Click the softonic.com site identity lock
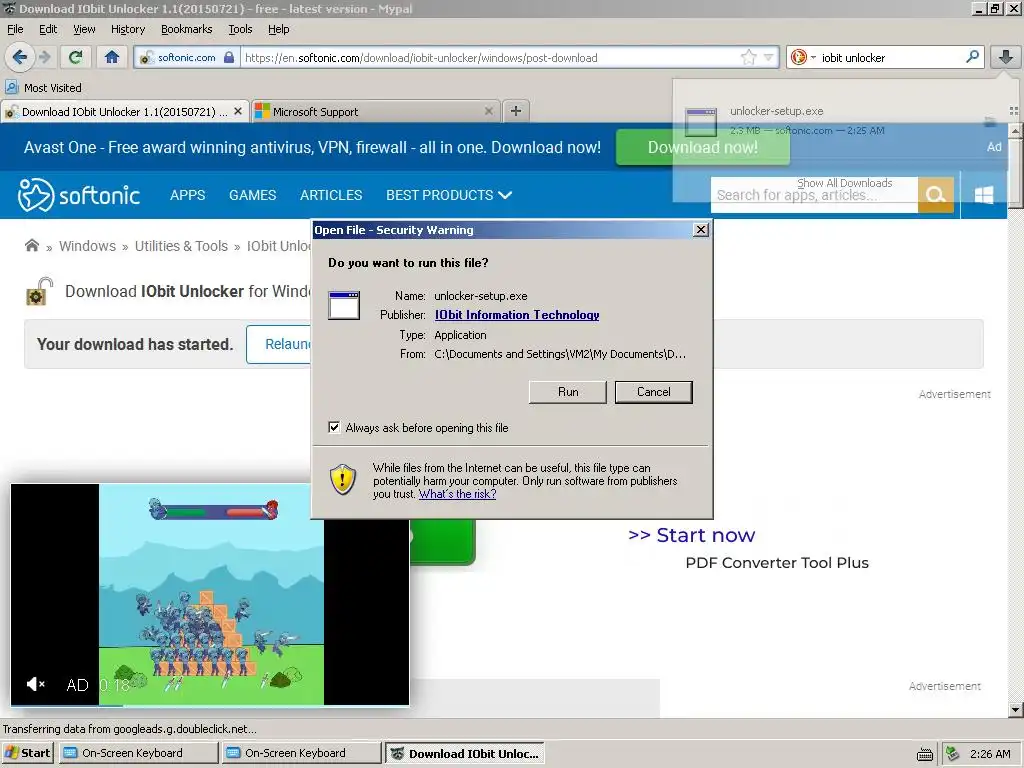 187,57
